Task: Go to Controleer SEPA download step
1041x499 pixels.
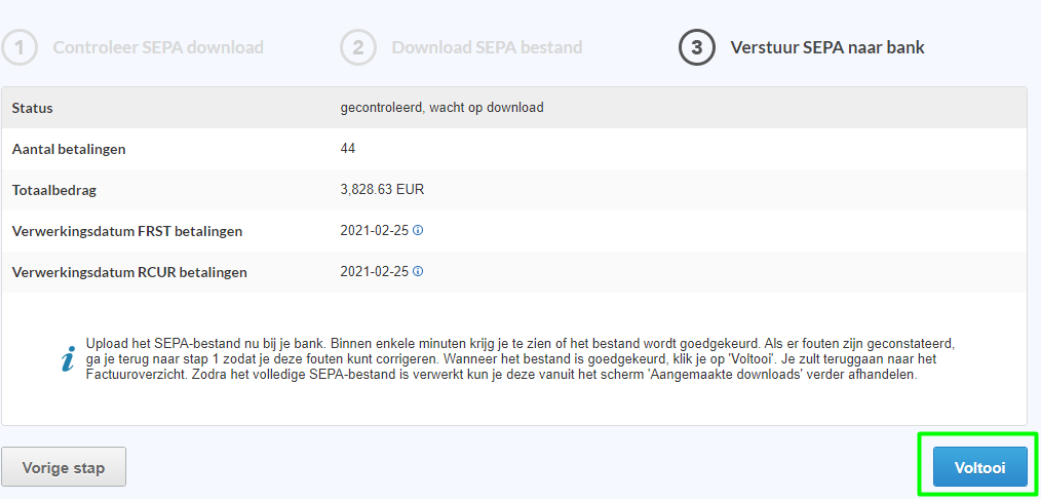Action: [158, 48]
